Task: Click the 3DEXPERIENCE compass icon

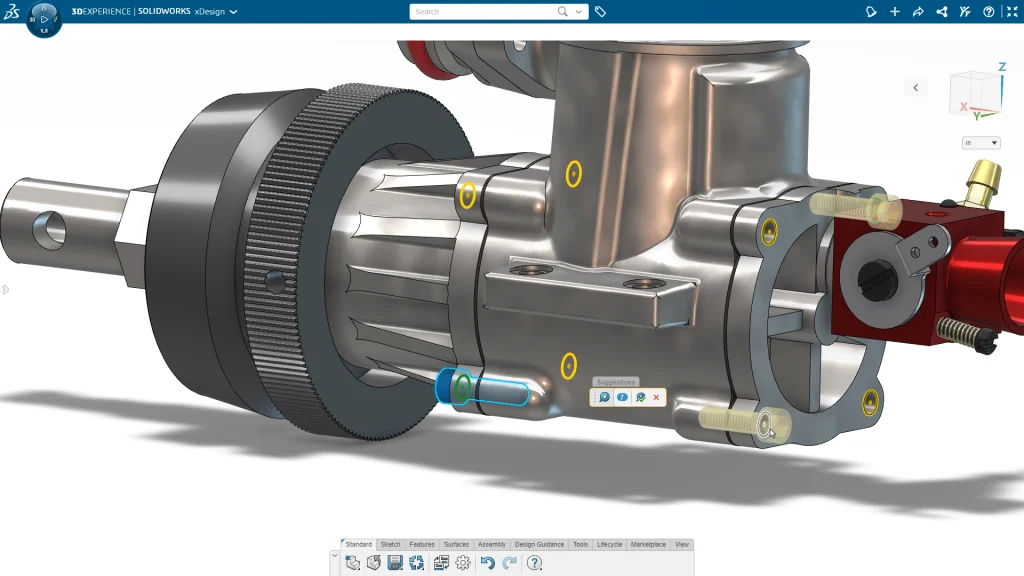Action: pyautogui.click(x=44, y=19)
